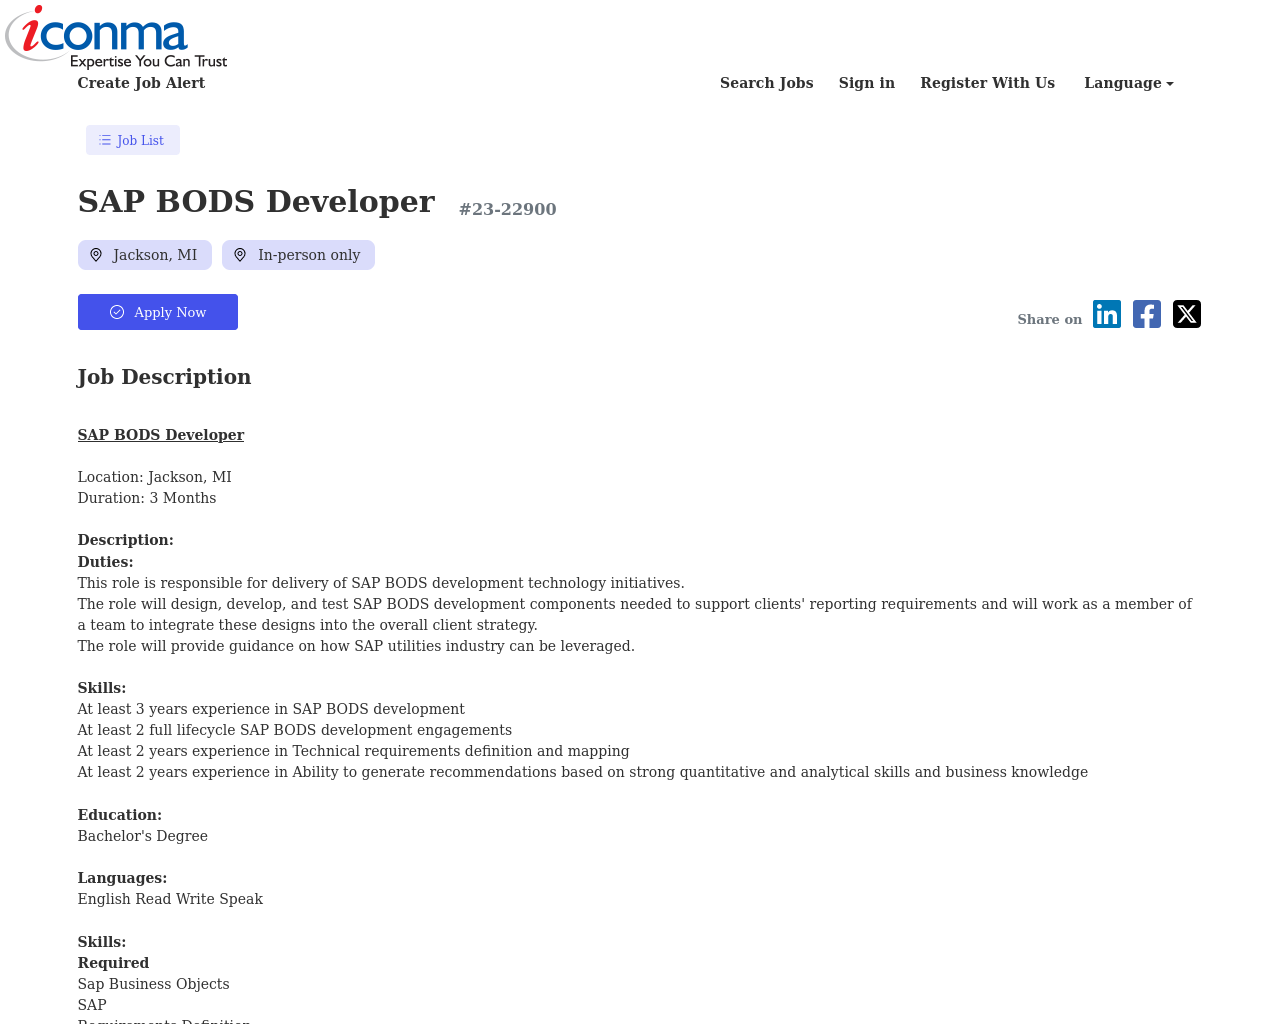Click the underlined SAP BODS Developer heading
The image size is (1280, 1024).
pyautogui.click(x=161, y=435)
